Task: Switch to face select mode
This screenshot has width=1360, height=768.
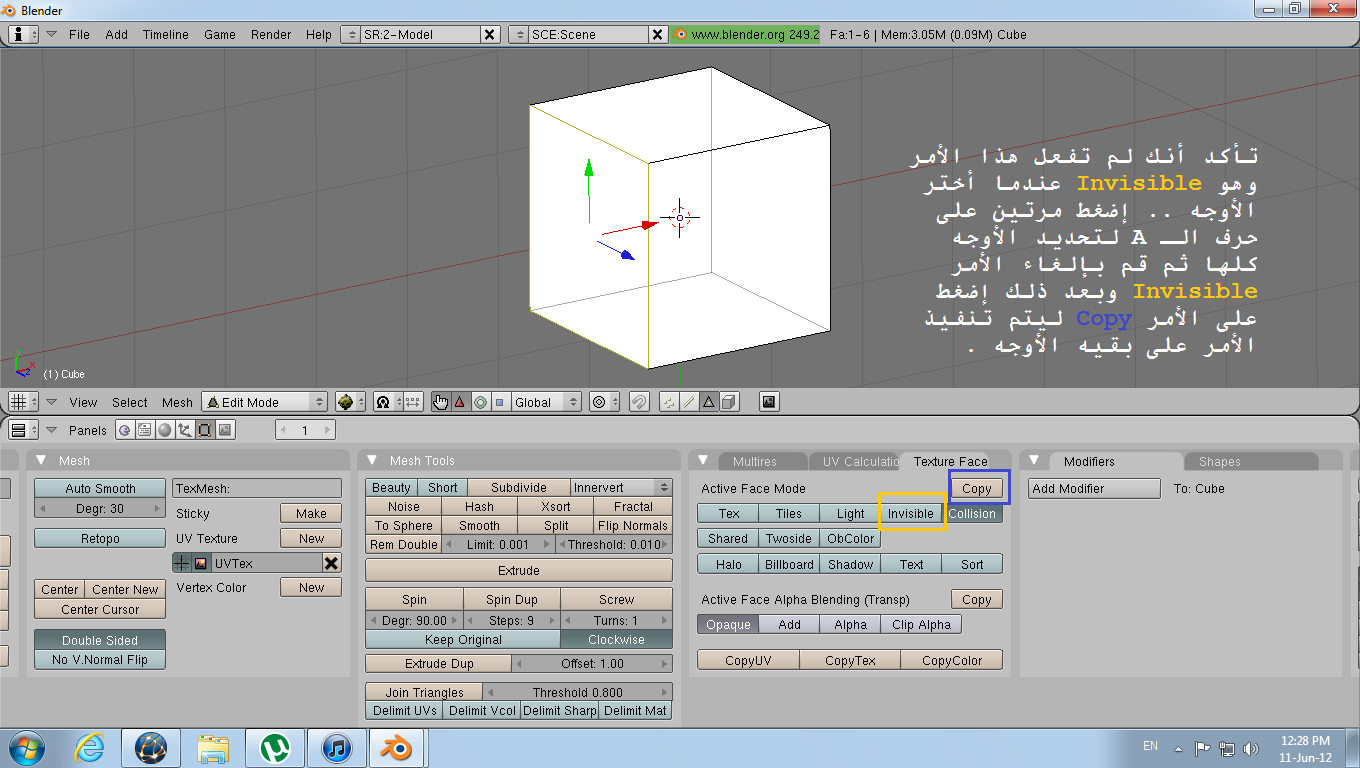Action: [x=708, y=402]
